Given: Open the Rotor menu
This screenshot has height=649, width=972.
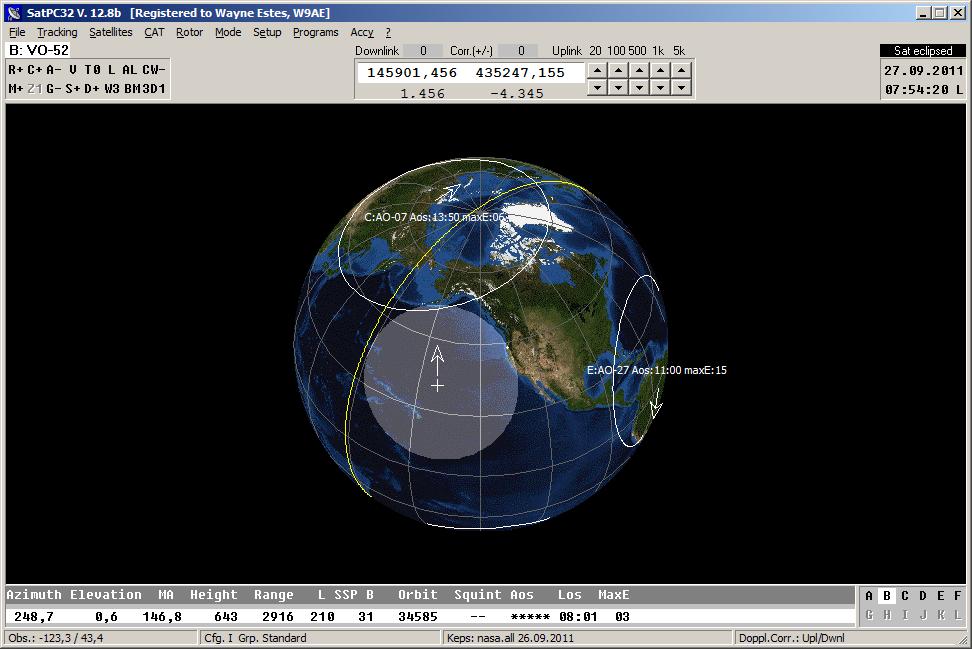Looking at the screenshot, I should click(189, 32).
